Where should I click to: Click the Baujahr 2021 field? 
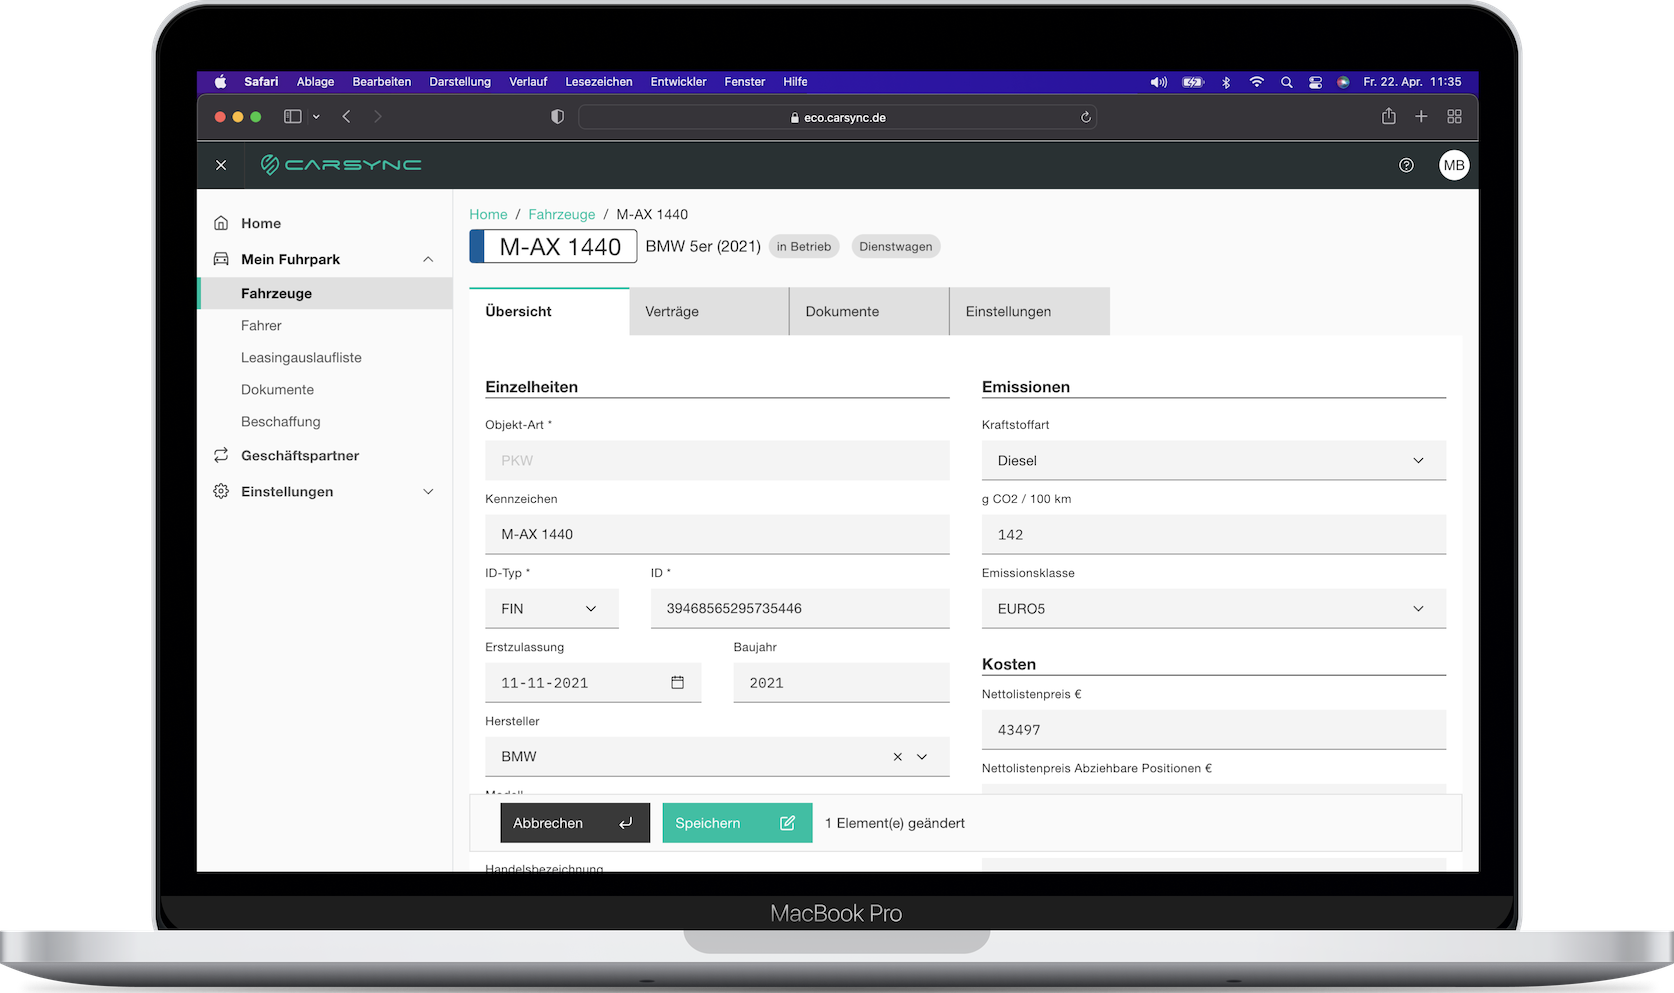pyautogui.click(x=841, y=682)
